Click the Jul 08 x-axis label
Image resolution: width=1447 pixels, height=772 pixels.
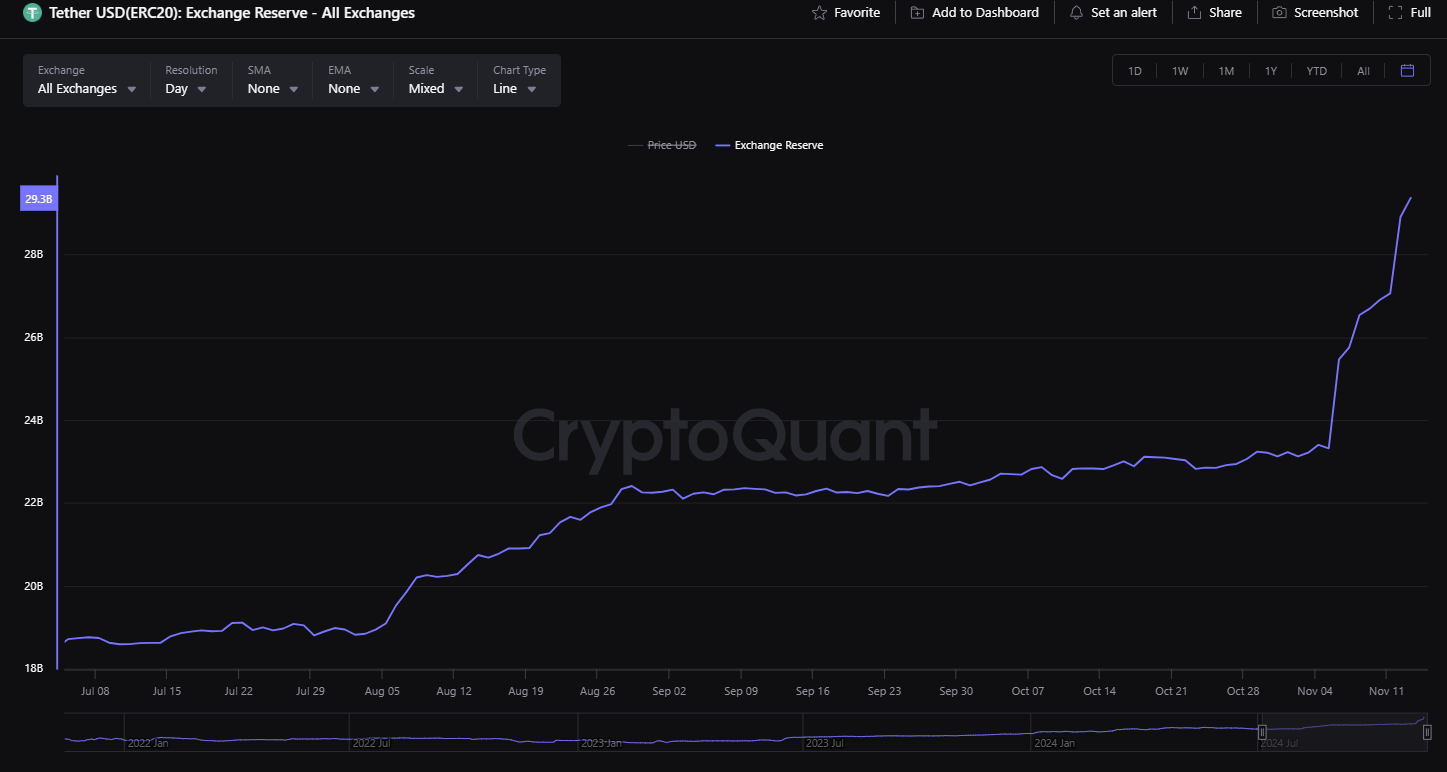pyautogui.click(x=94, y=691)
